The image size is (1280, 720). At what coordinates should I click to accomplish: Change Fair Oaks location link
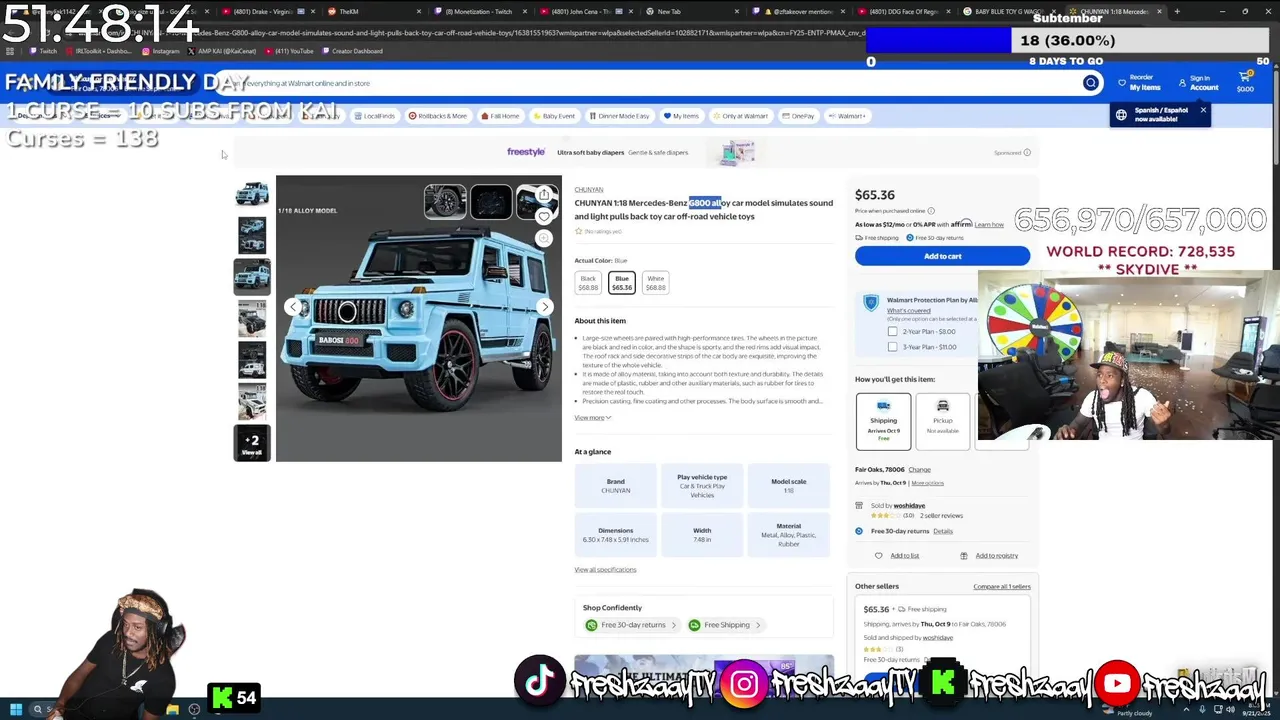[919, 470]
